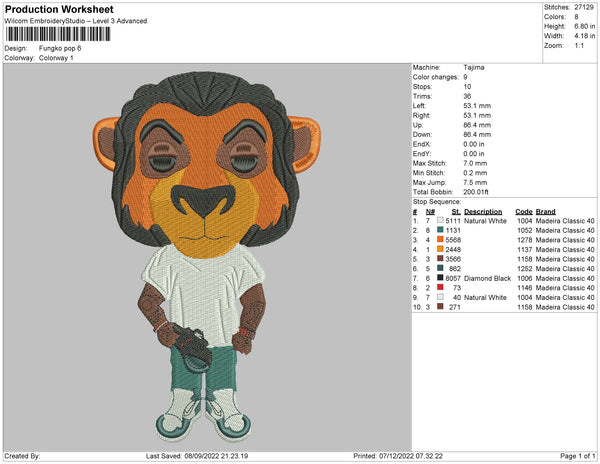Select the stitch count 27129
The width and height of the screenshot is (600, 464).
coord(584,7)
